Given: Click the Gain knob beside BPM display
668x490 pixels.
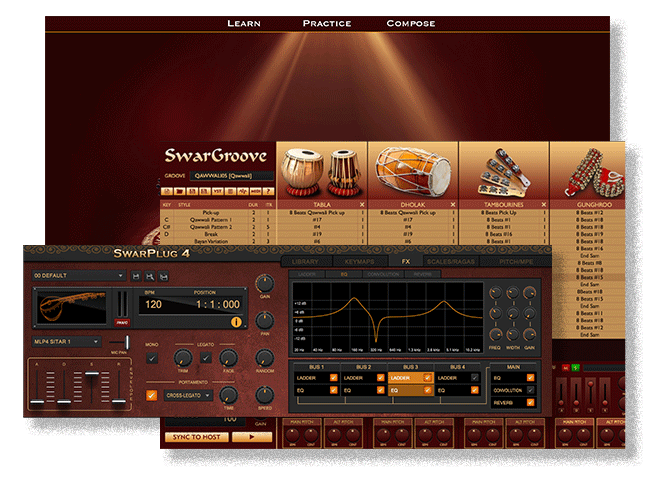Looking at the screenshot, I should click(x=265, y=284).
